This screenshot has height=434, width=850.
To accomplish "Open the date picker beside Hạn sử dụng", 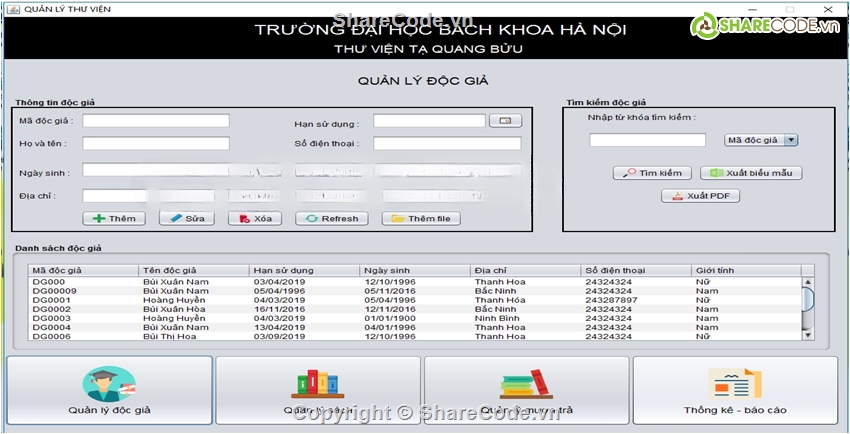I will pos(505,121).
